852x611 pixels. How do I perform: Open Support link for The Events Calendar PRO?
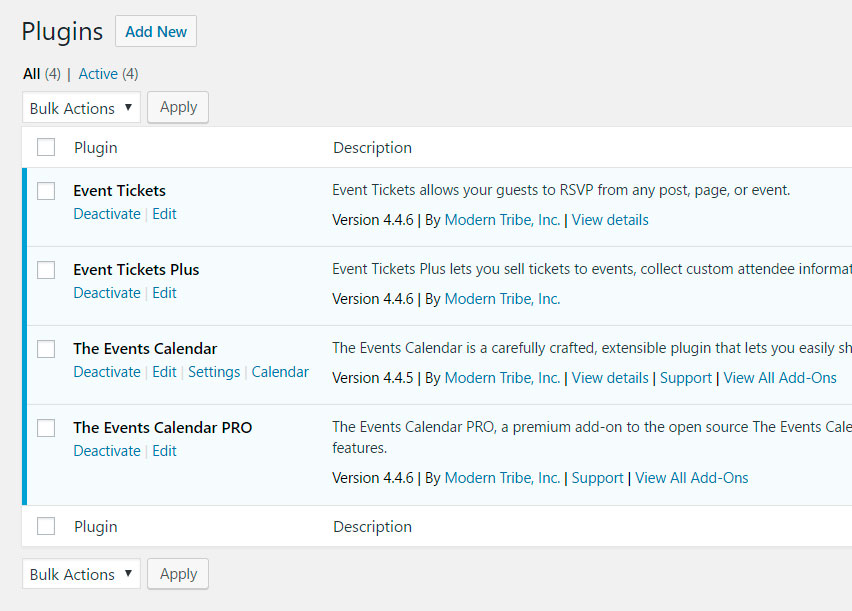[597, 478]
